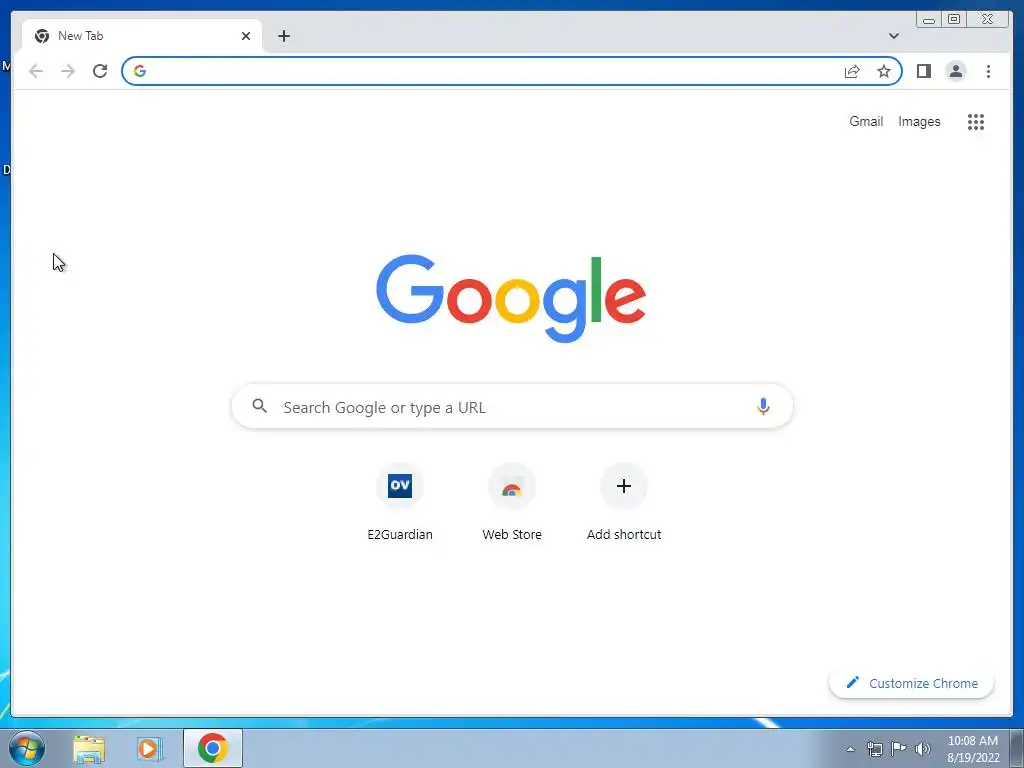Image resolution: width=1024 pixels, height=768 pixels.
Task: Start voice search with the microphone icon
Action: pyautogui.click(x=763, y=406)
